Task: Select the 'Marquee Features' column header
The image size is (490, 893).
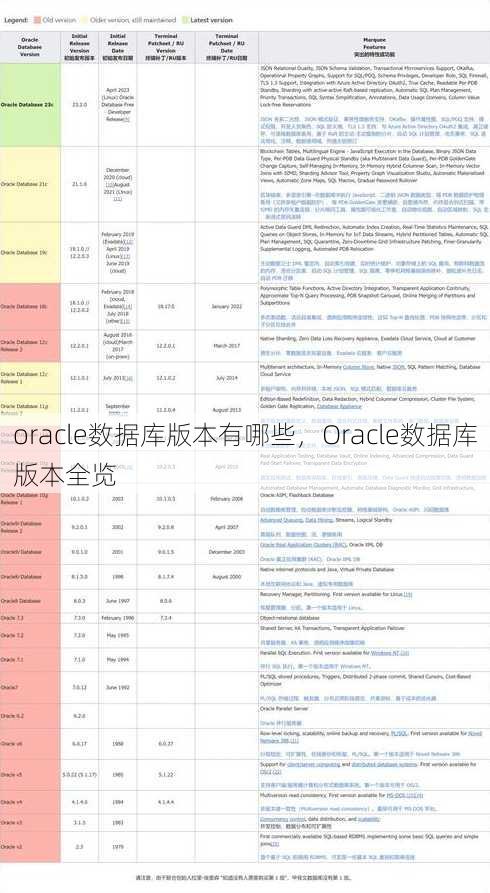Action: tap(374, 47)
